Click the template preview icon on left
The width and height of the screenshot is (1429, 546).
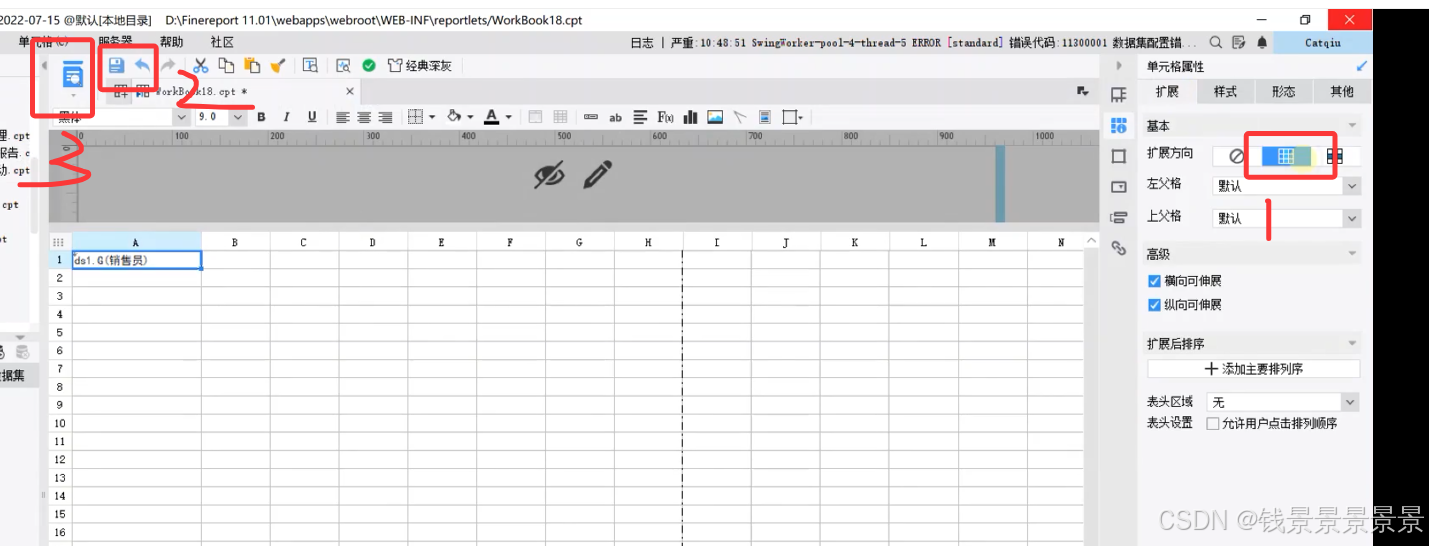[73, 74]
